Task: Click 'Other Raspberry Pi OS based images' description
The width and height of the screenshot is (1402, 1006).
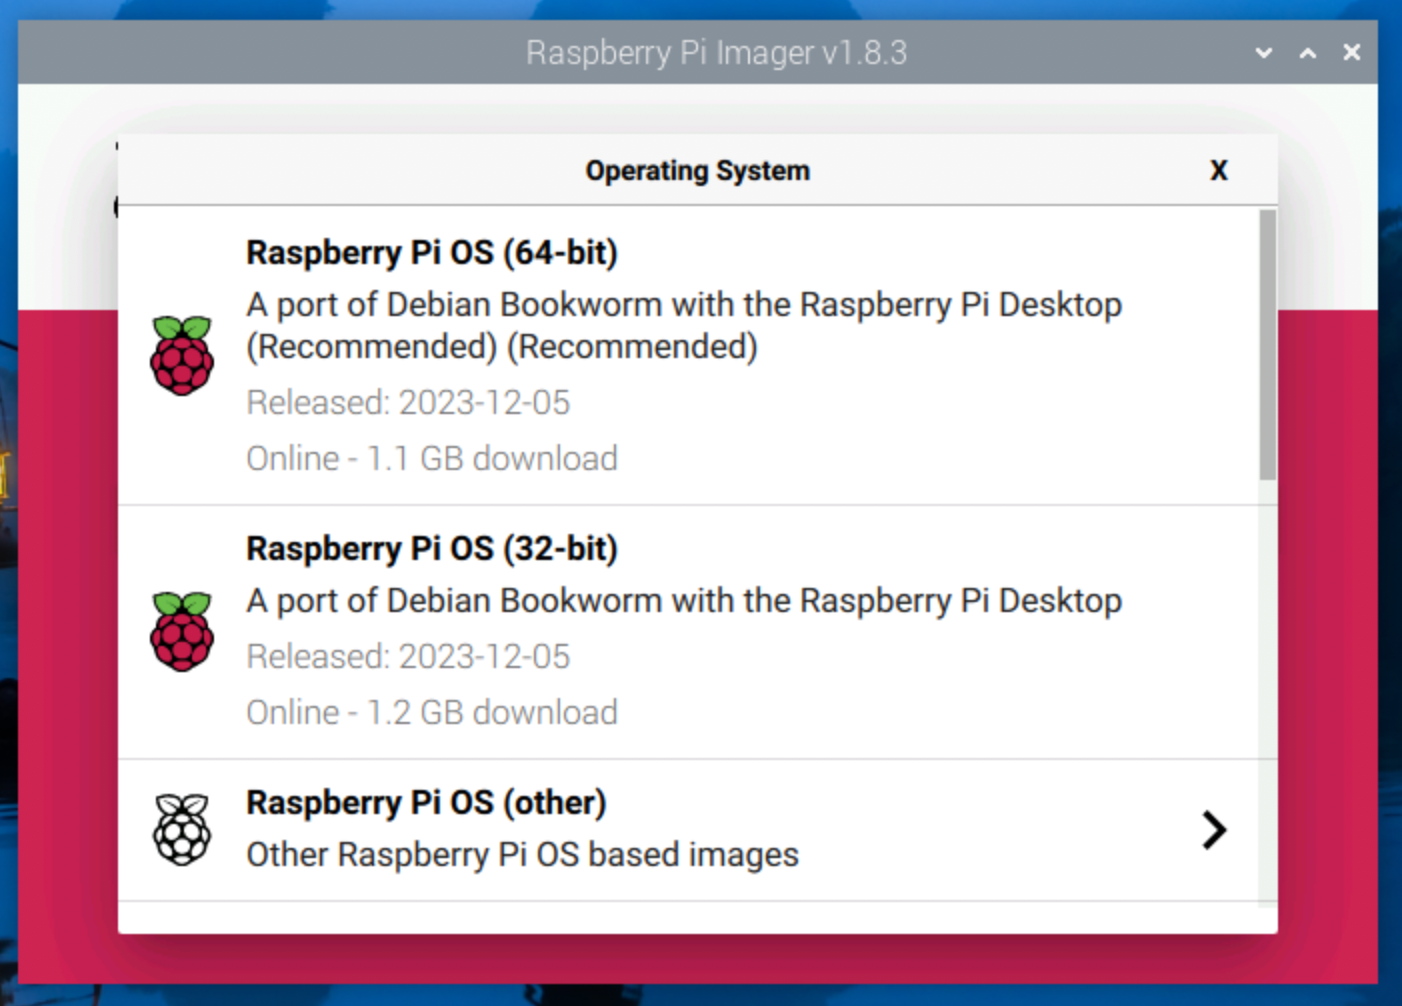Action: coord(522,855)
